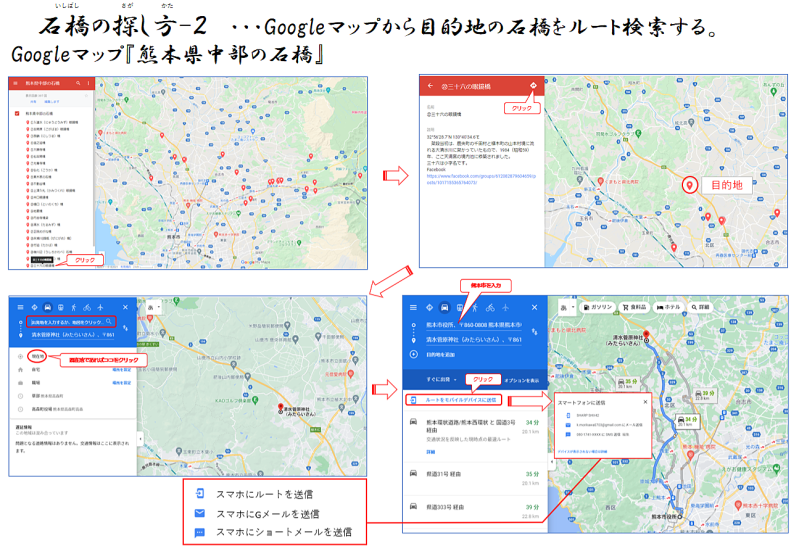Open the Facebook group URL link
799x546 pixels.
point(481,179)
